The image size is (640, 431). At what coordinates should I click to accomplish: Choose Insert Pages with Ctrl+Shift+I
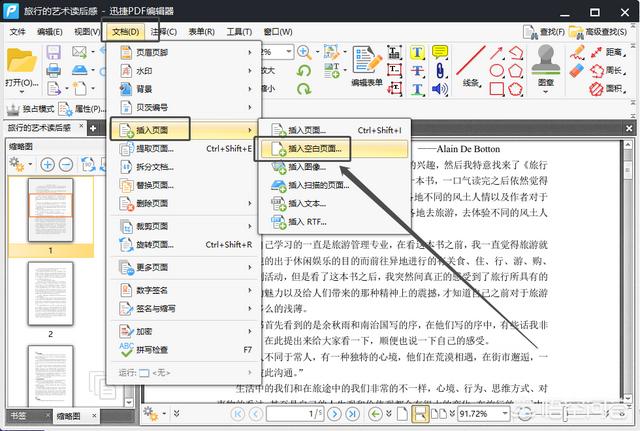click(334, 130)
